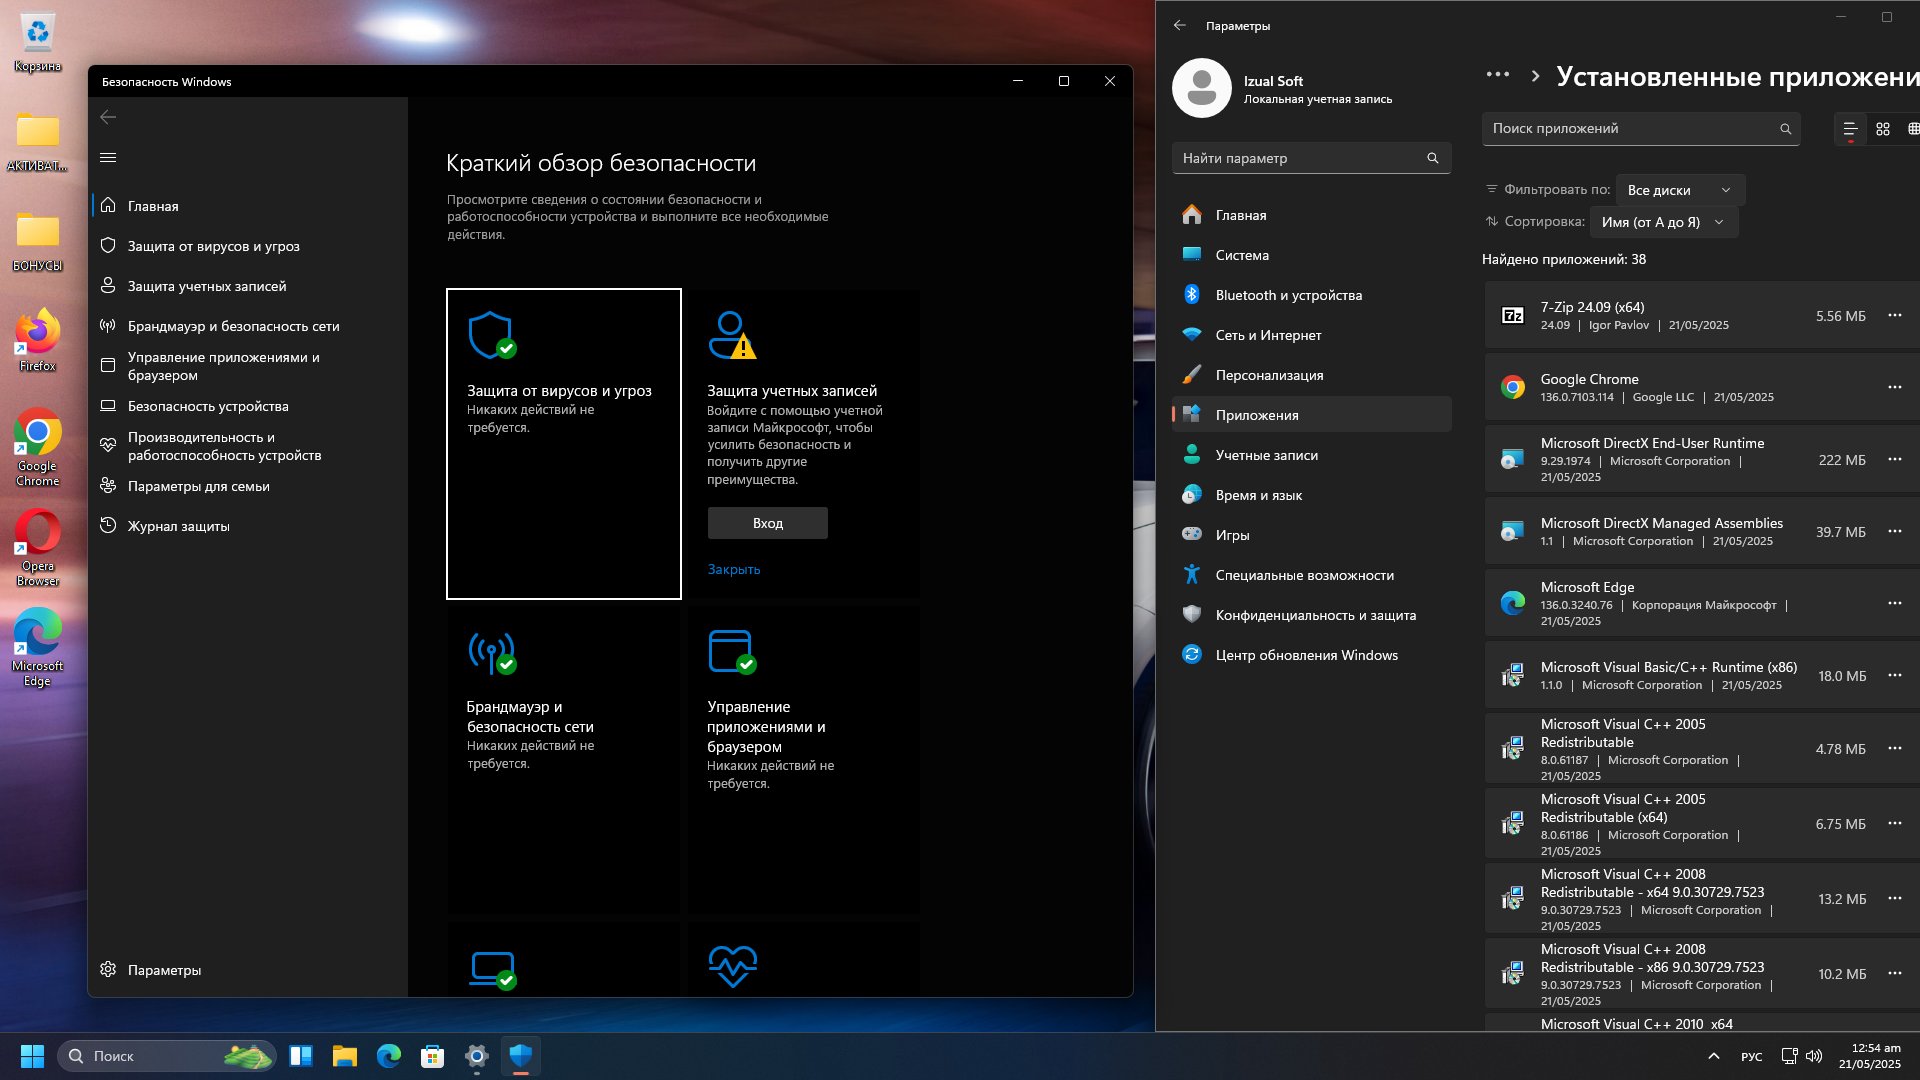Screen dimensions: 1920x1080
Task: Open more options for Google Chrome app entry
Action: click(1894, 387)
